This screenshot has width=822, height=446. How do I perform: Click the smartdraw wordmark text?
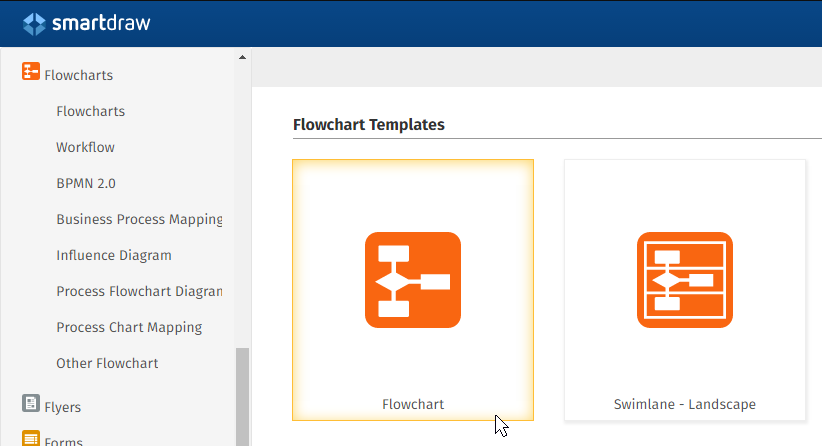101,23
